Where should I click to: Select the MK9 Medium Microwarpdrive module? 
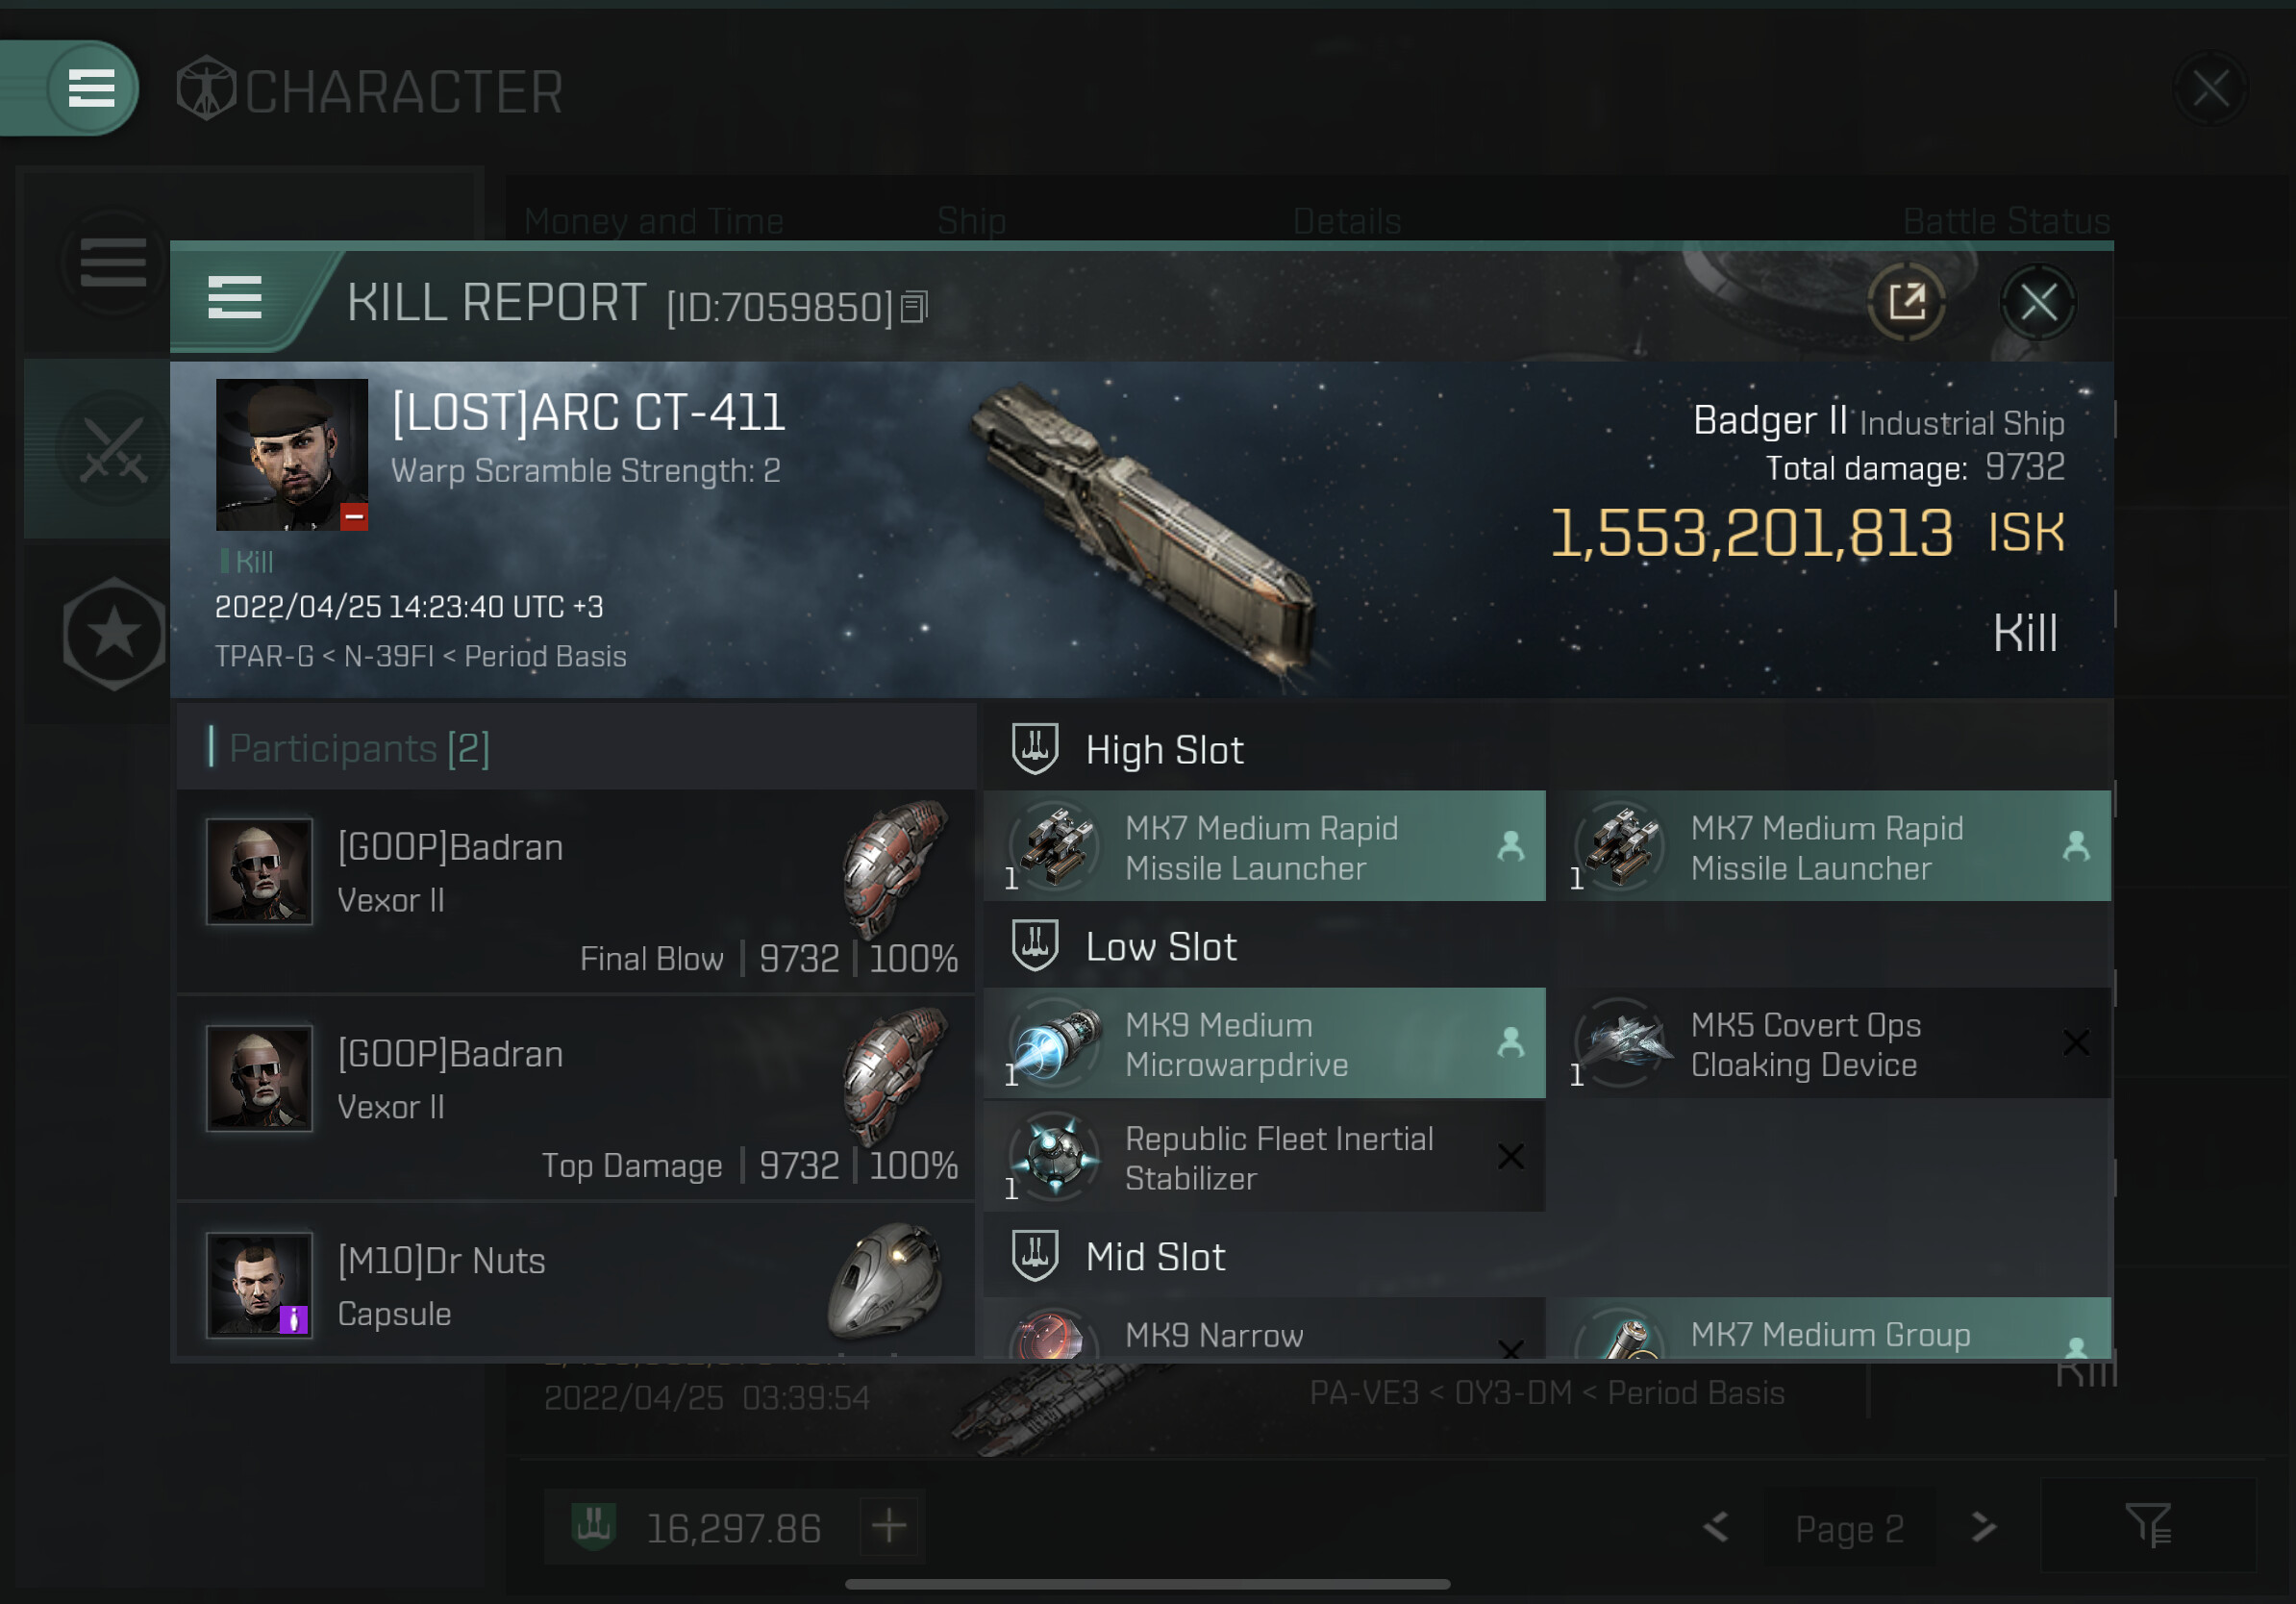[x=1265, y=1043]
